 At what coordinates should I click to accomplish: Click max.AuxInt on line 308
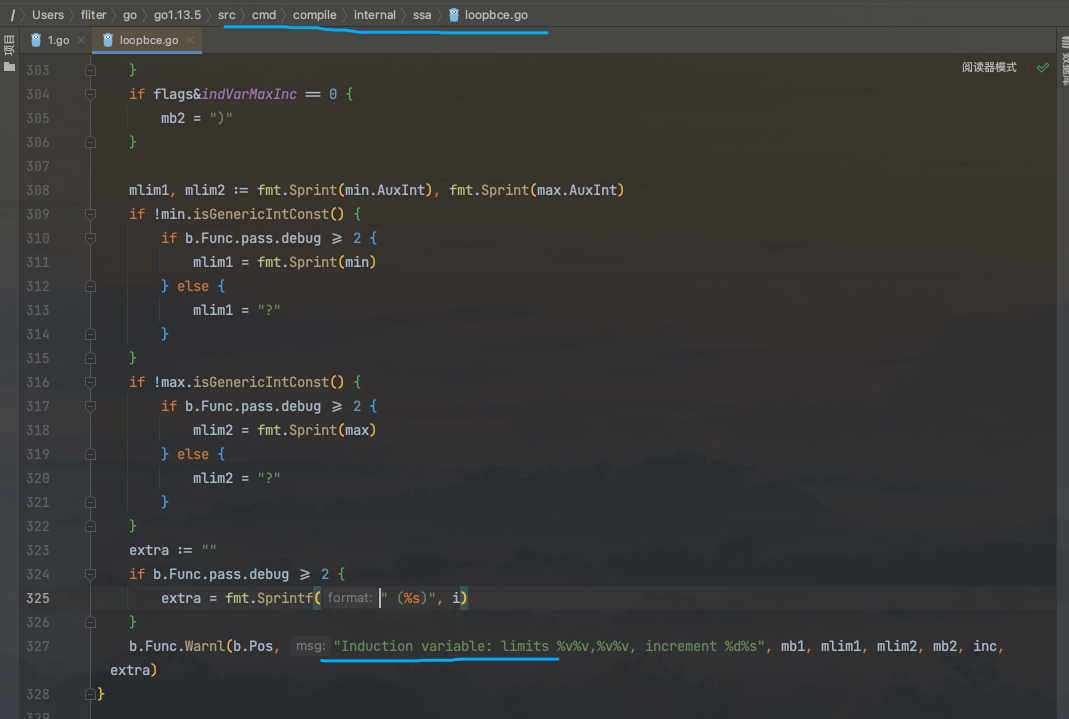(x=577, y=190)
